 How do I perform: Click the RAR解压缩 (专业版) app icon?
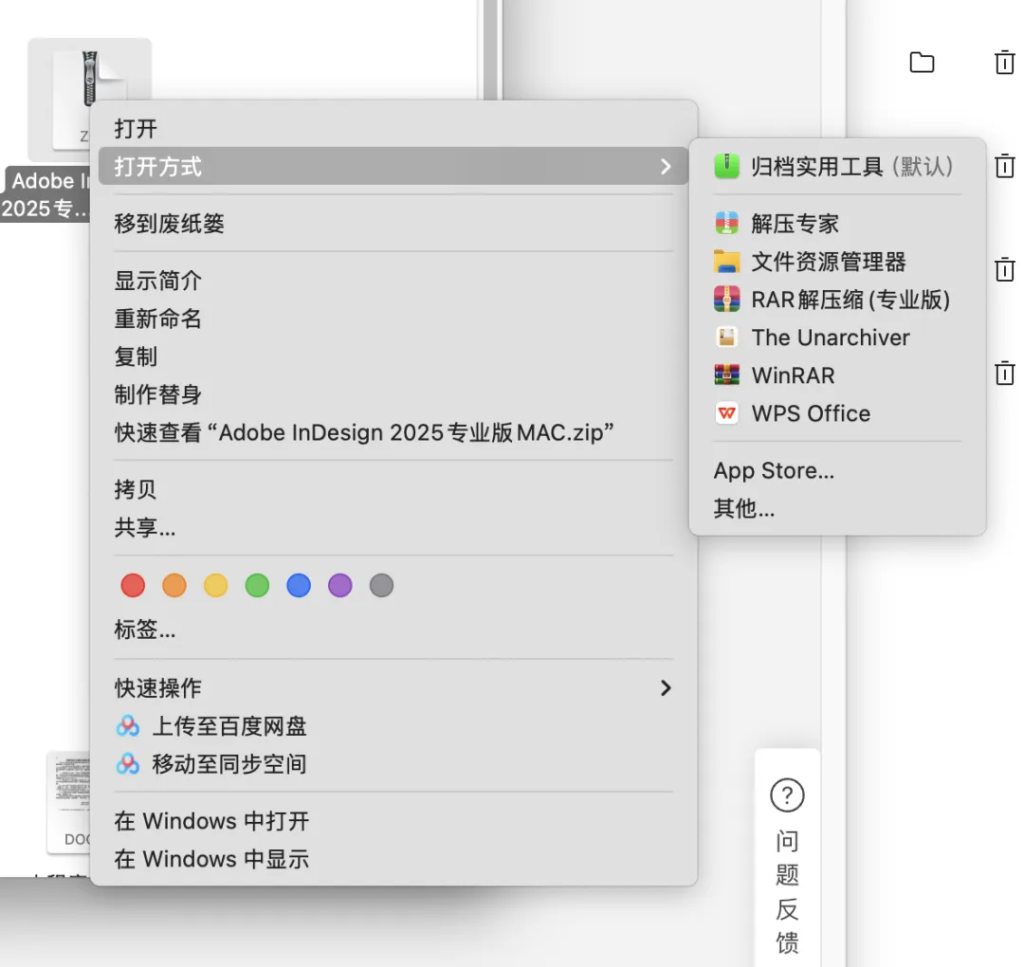[726, 299]
